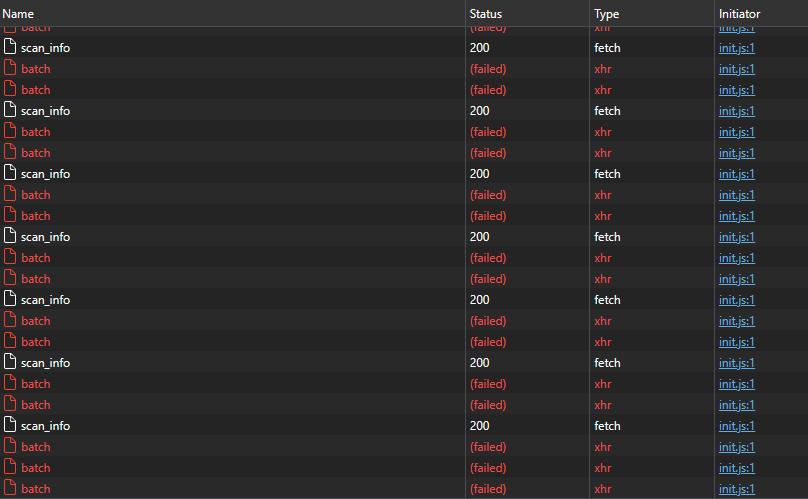Click the (failed) status of the last batch row

pyautogui.click(x=488, y=489)
